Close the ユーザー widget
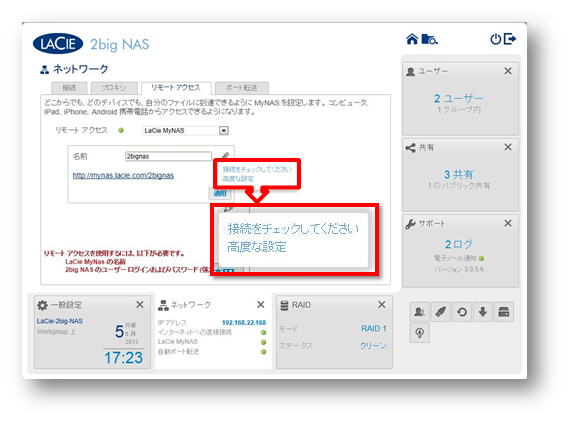 (508, 71)
